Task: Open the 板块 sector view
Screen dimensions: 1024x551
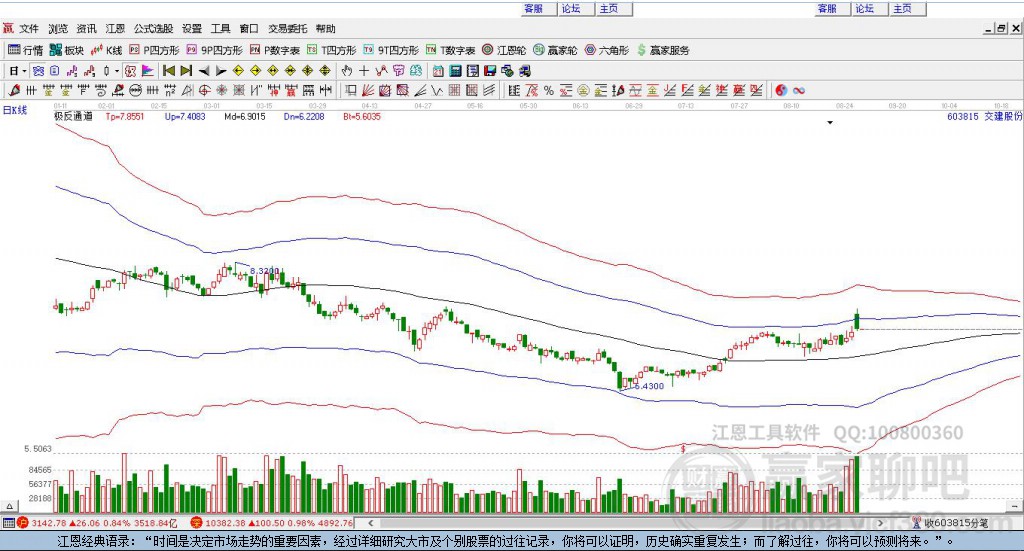Action: click(67, 50)
